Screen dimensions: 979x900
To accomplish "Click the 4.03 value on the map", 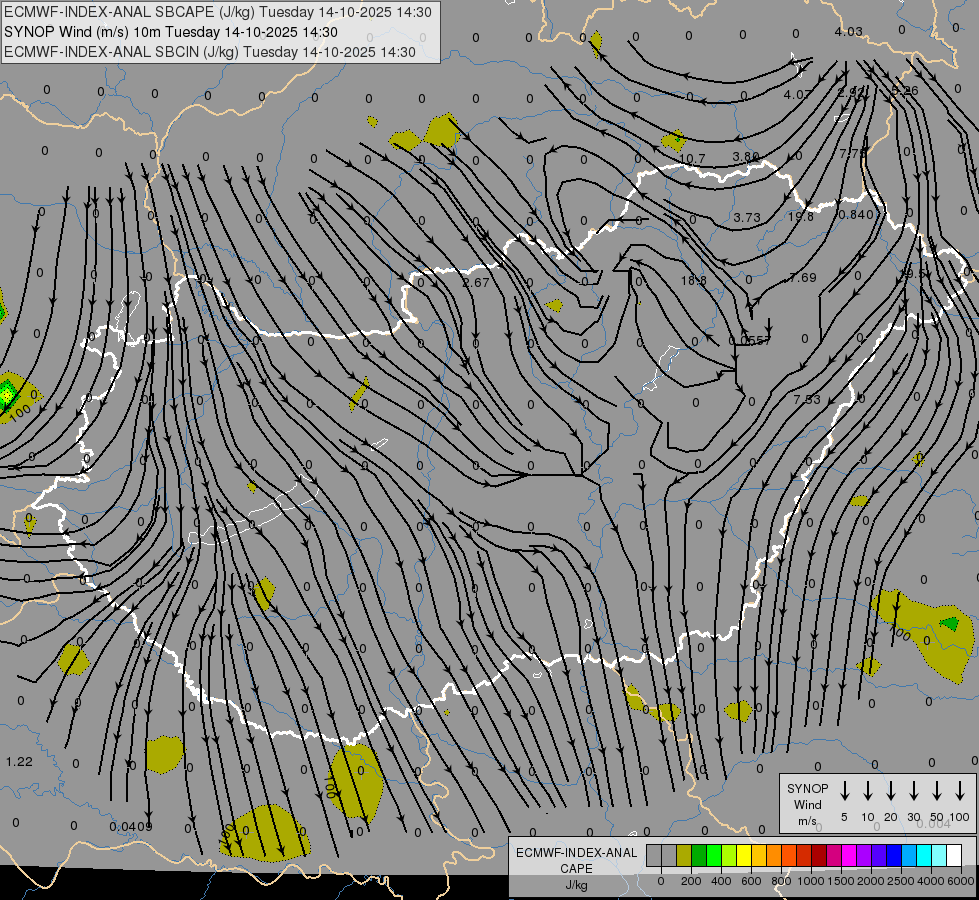I will pyautogui.click(x=849, y=31).
